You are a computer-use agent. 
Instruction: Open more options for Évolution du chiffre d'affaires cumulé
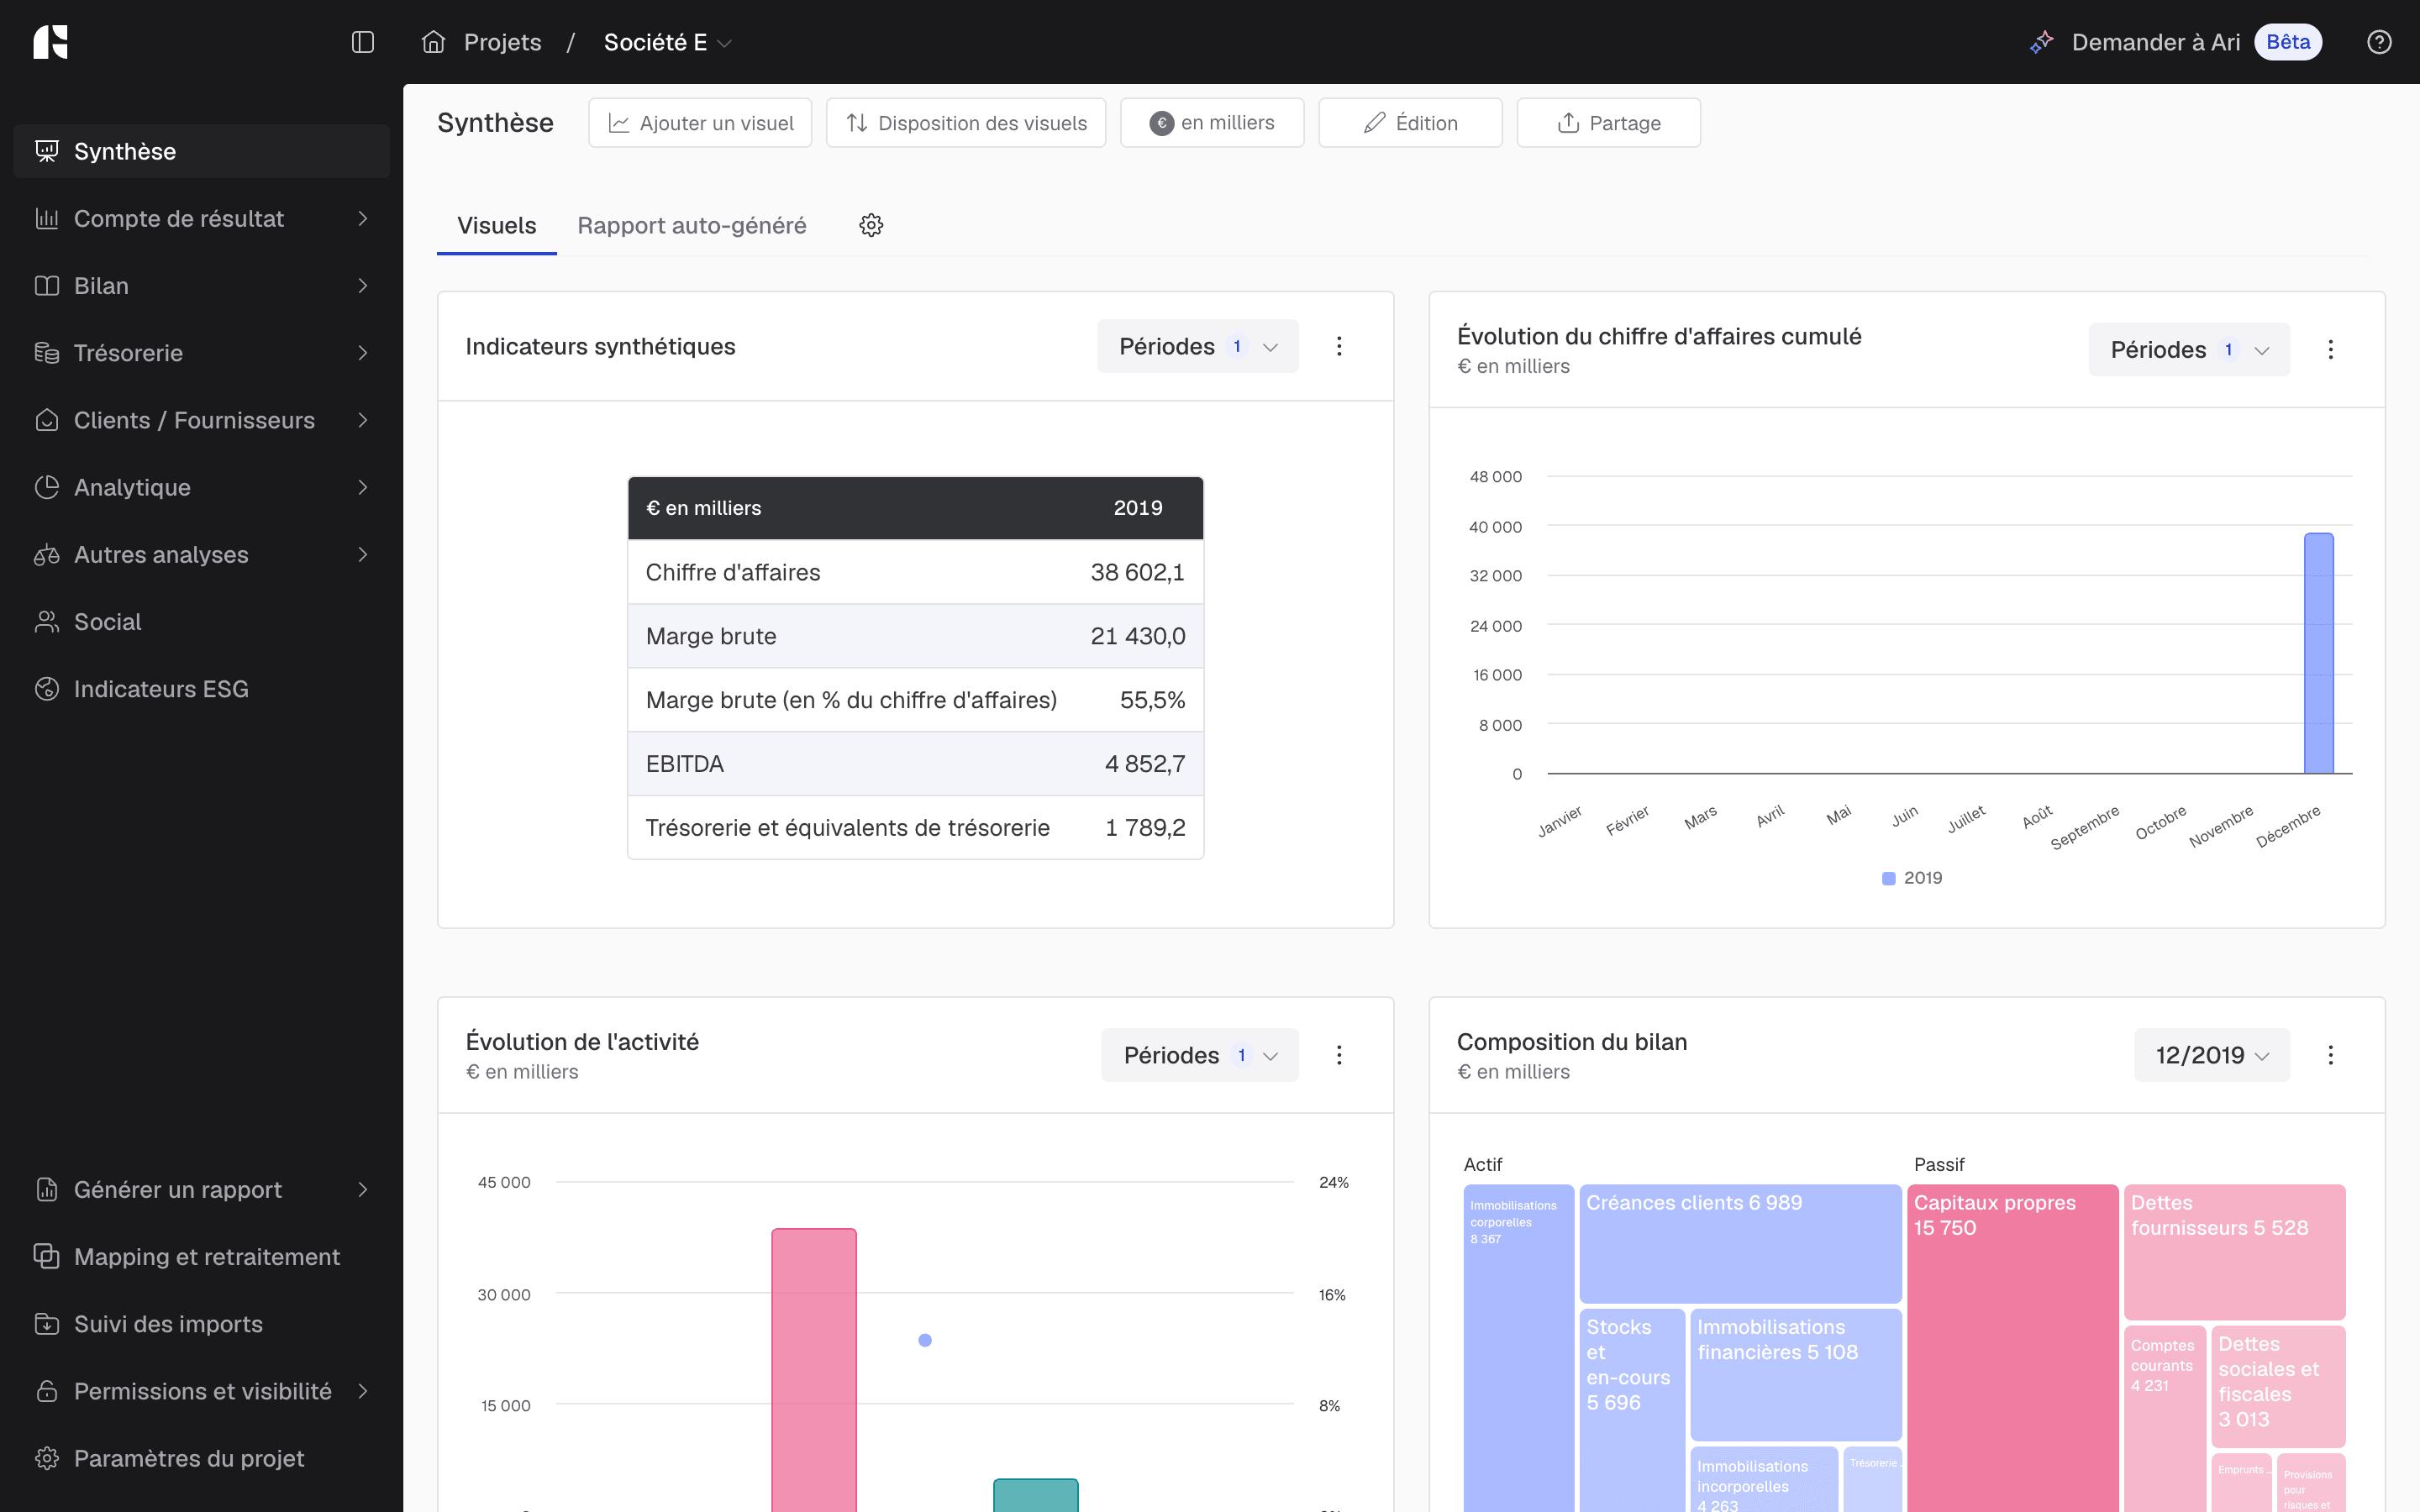pyautogui.click(x=2330, y=349)
